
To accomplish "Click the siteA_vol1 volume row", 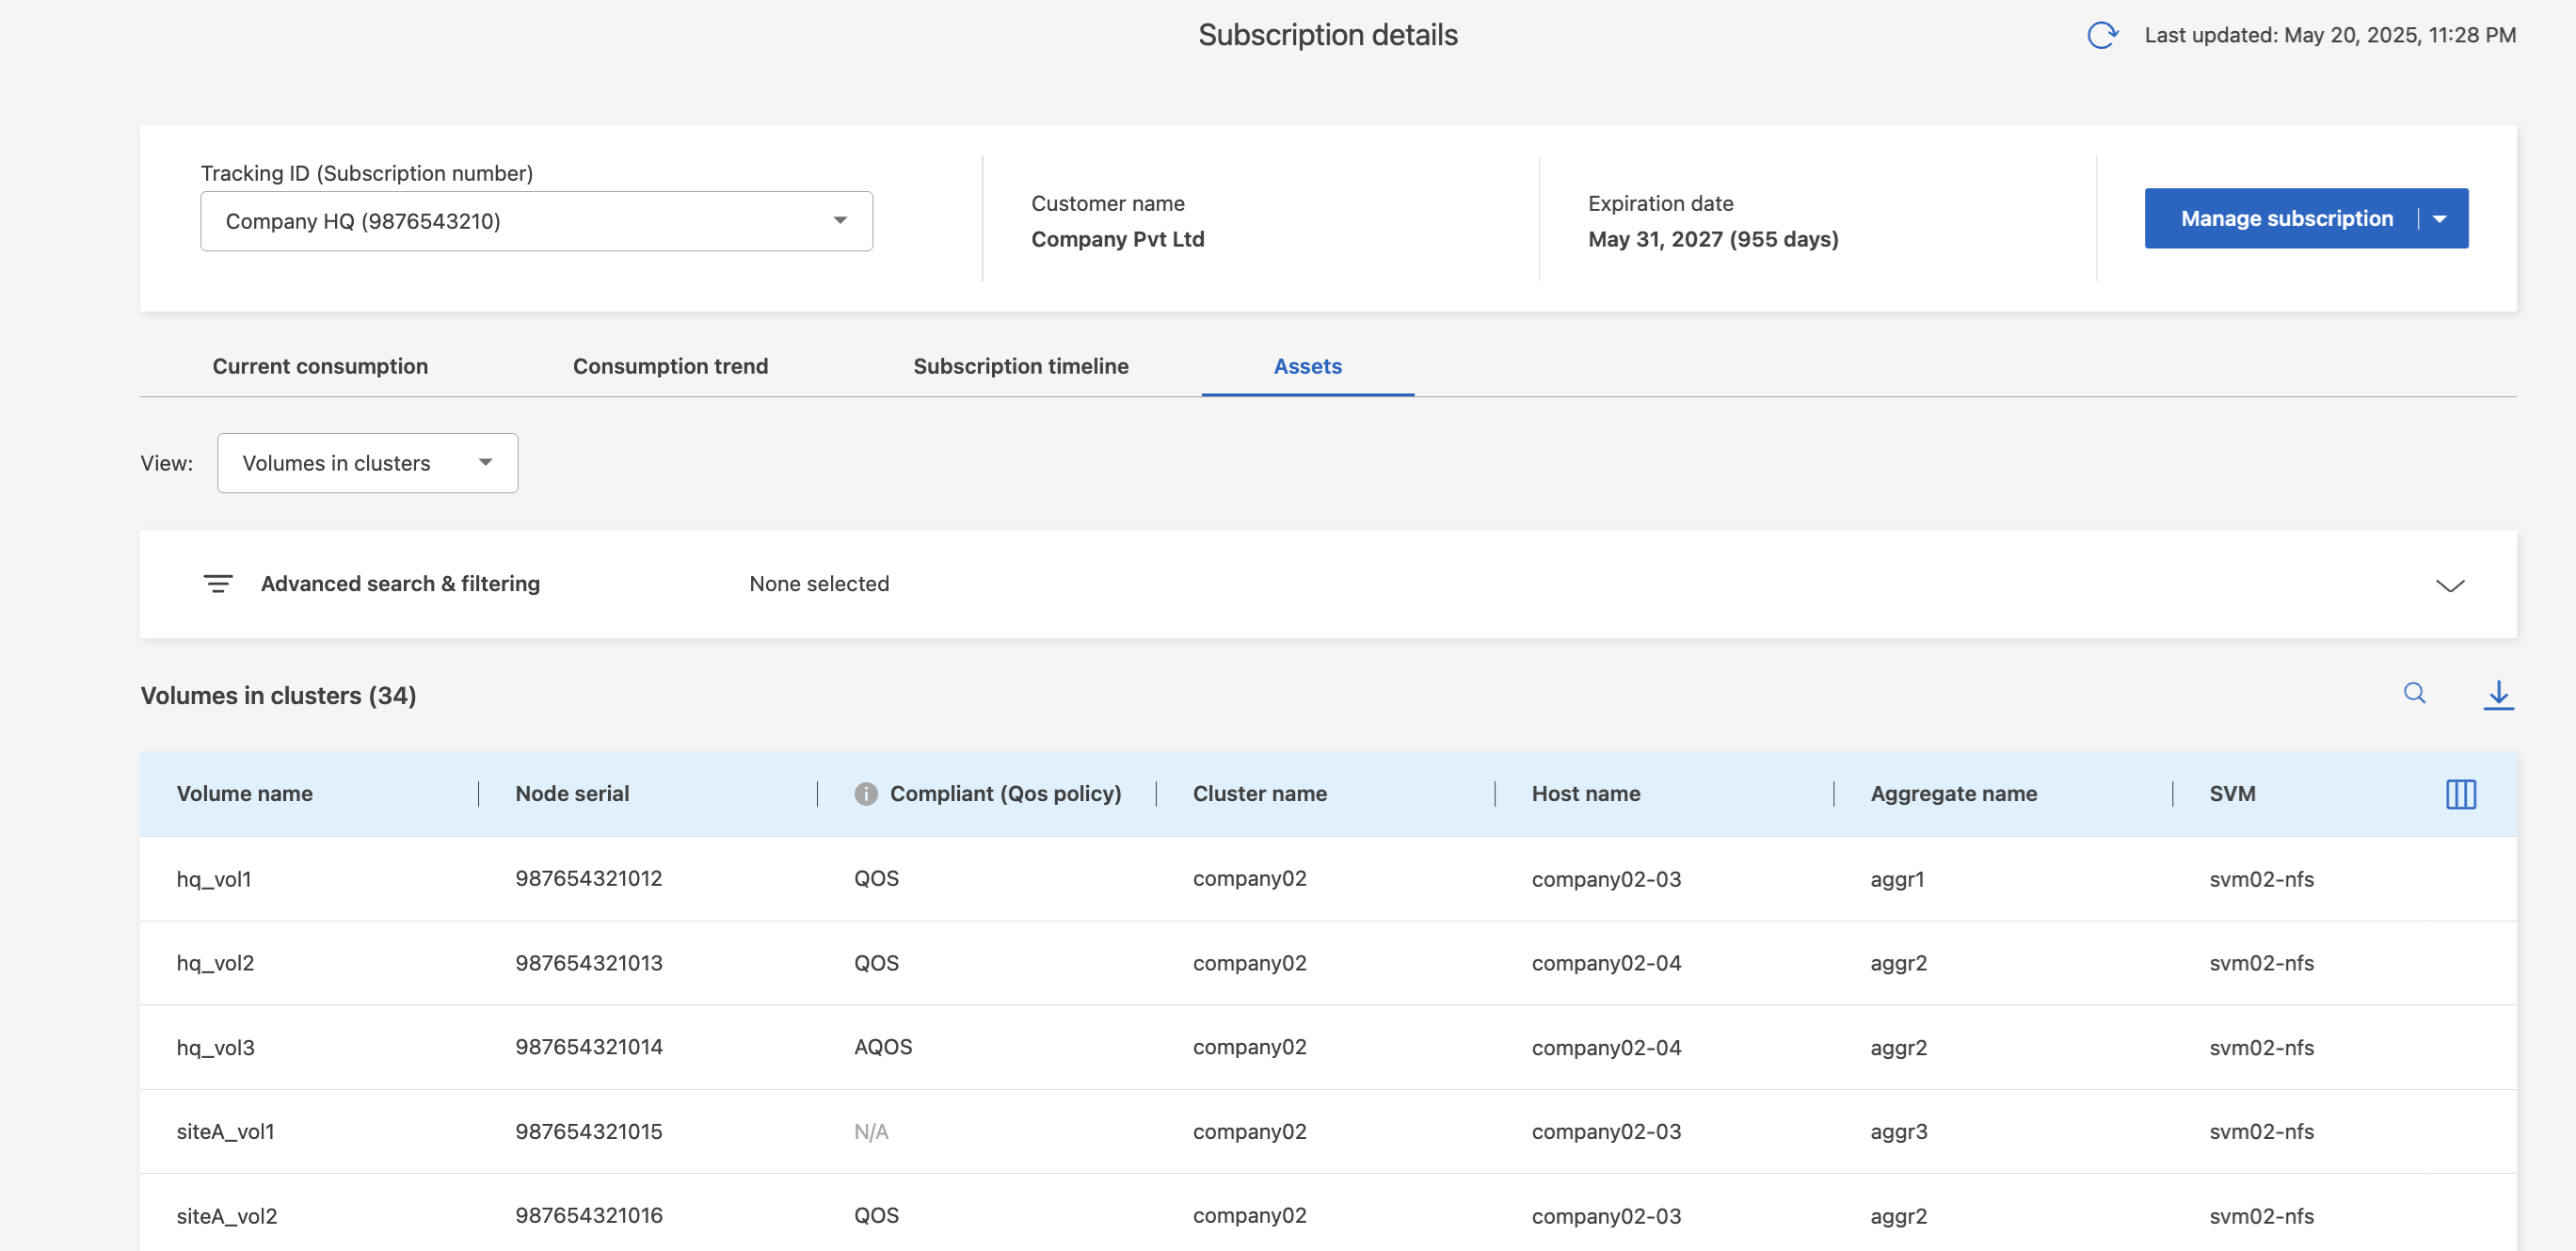I will pos(225,1132).
